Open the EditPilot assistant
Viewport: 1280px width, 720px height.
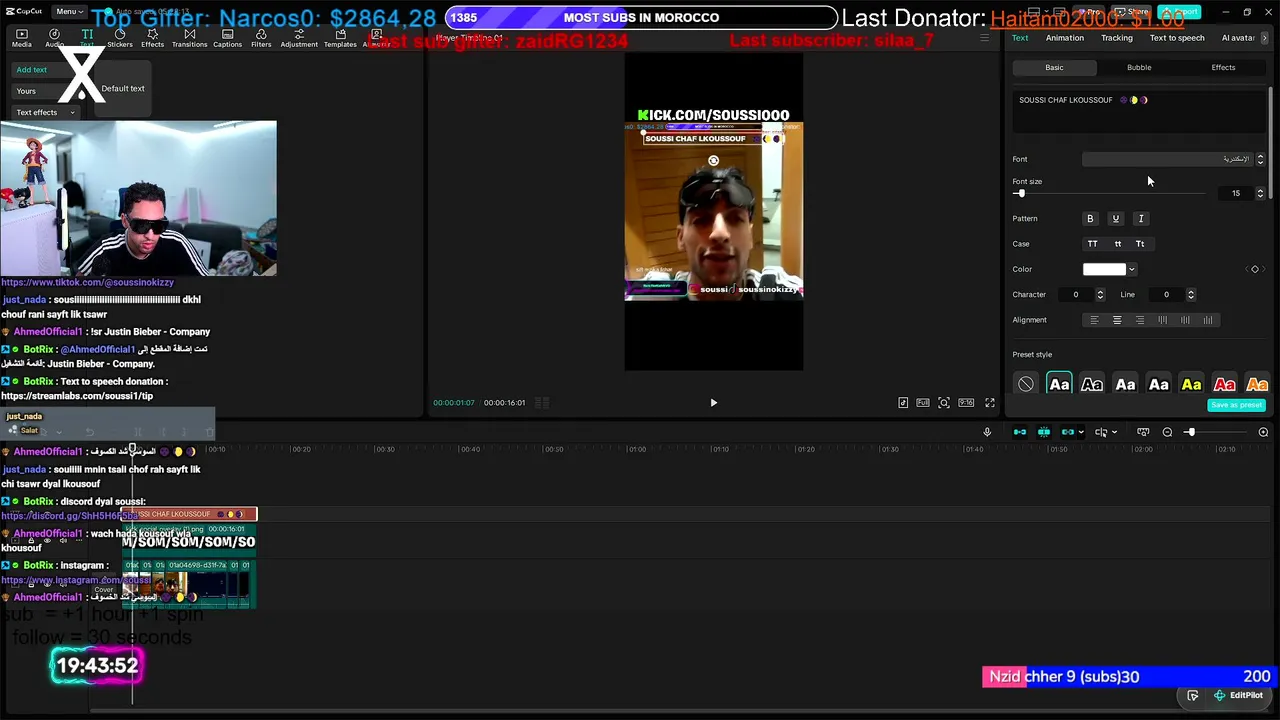1238,696
